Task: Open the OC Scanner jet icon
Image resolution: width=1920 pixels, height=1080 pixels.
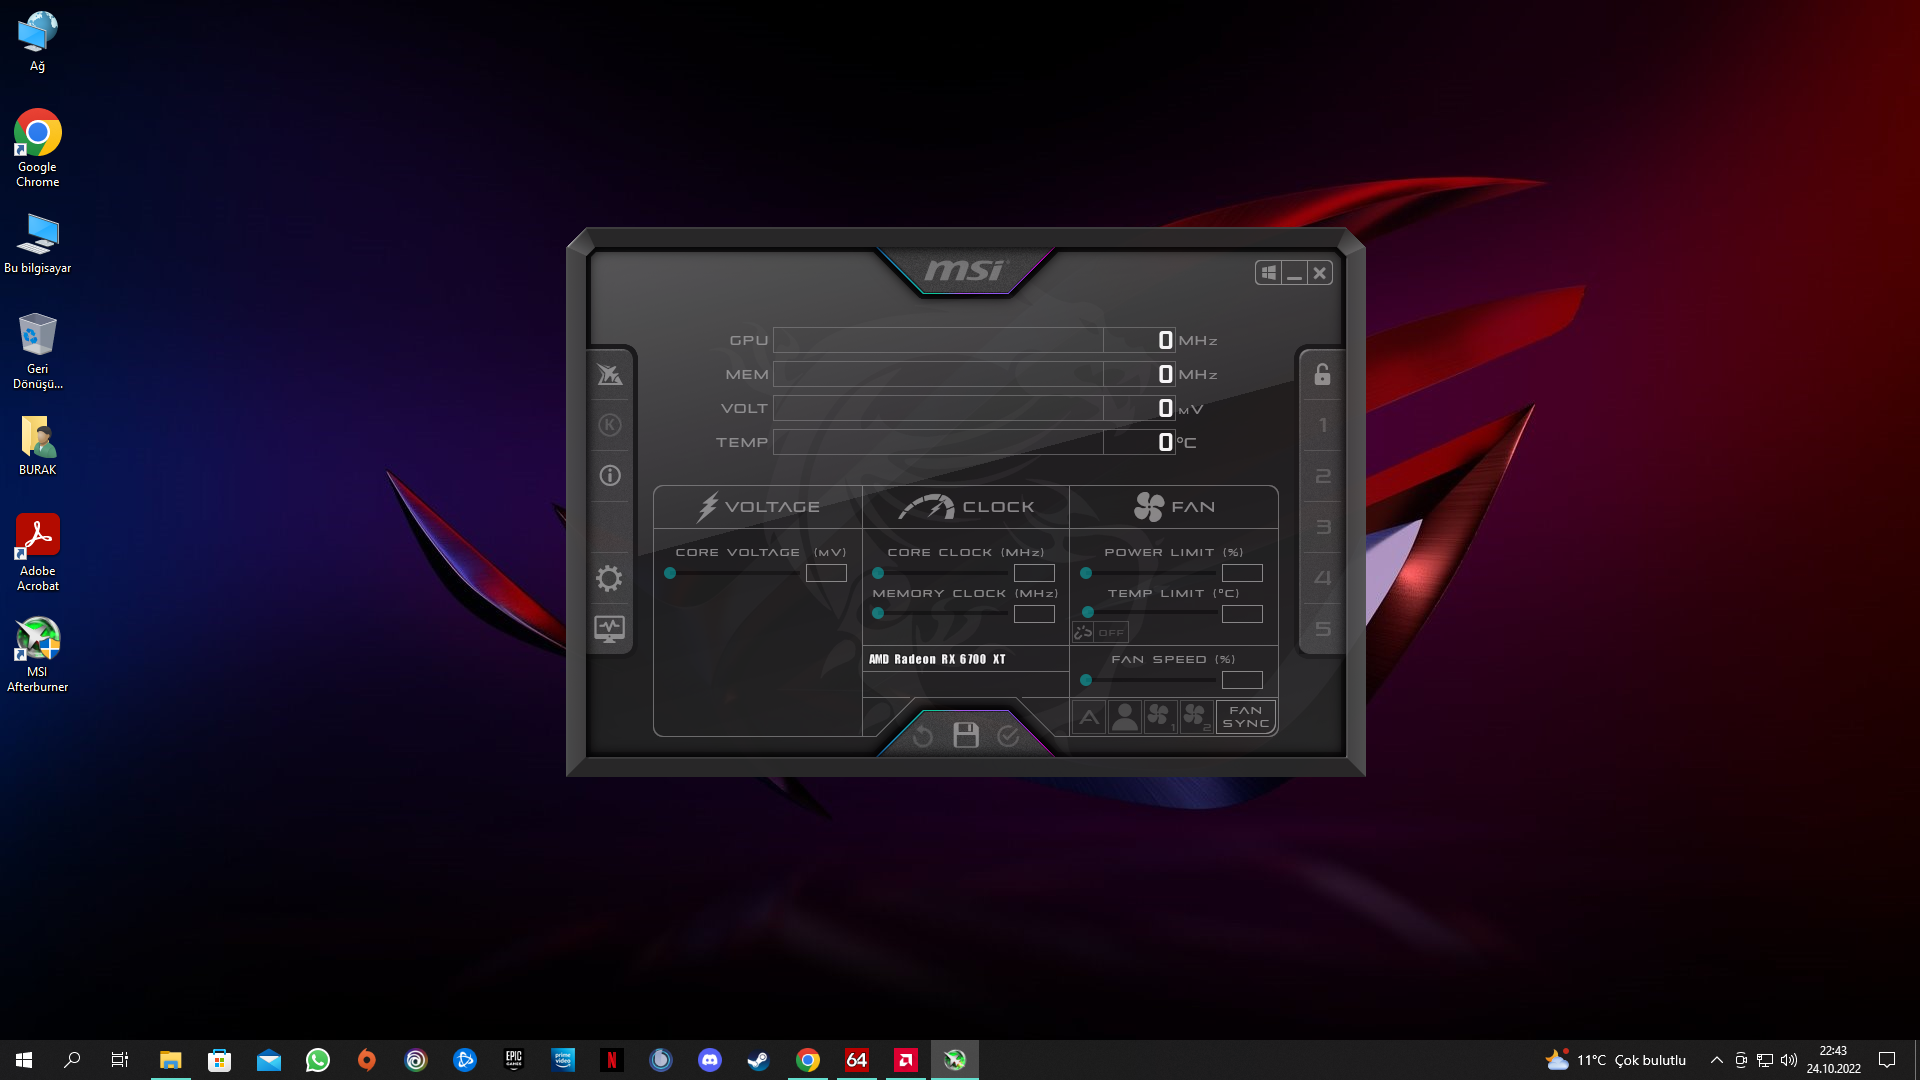Action: click(x=610, y=375)
